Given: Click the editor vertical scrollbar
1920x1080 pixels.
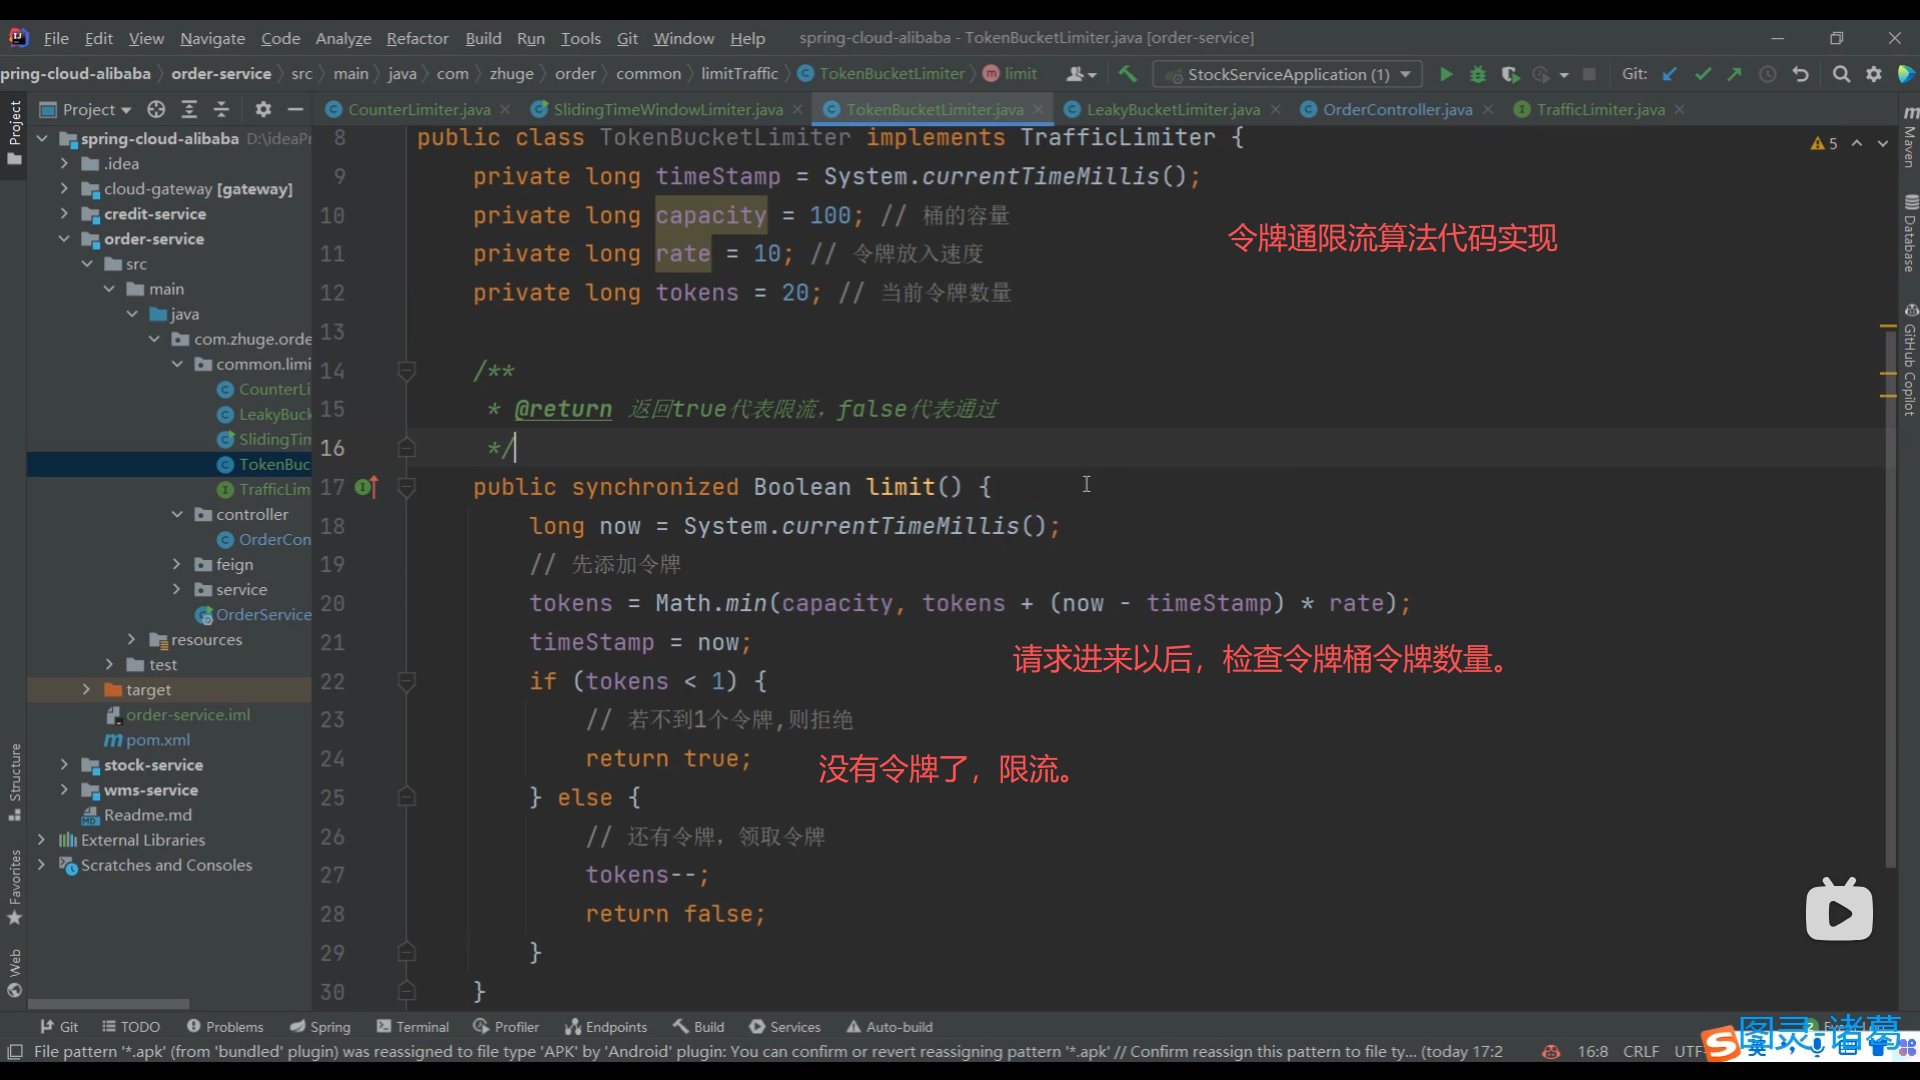Looking at the screenshot, I should click(1890, 600).
